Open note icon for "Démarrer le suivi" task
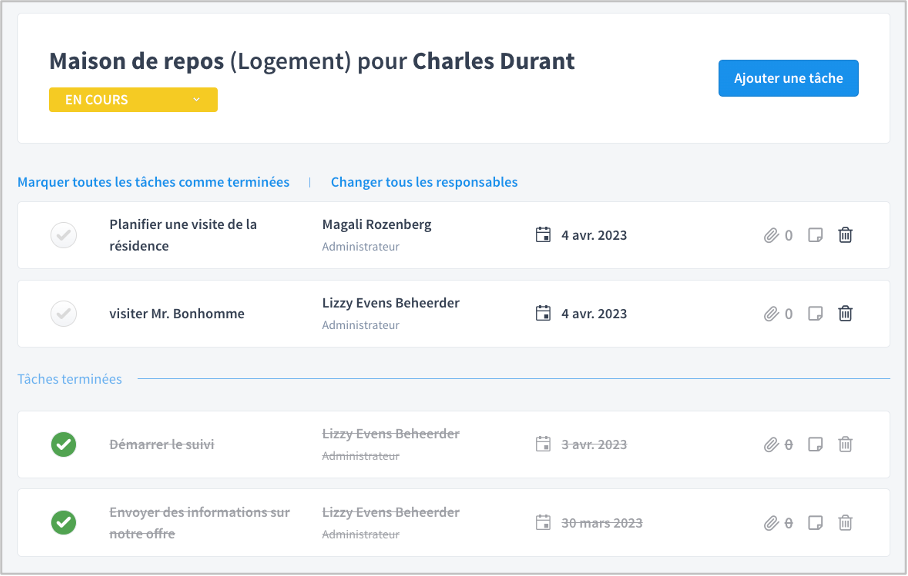 815,445
